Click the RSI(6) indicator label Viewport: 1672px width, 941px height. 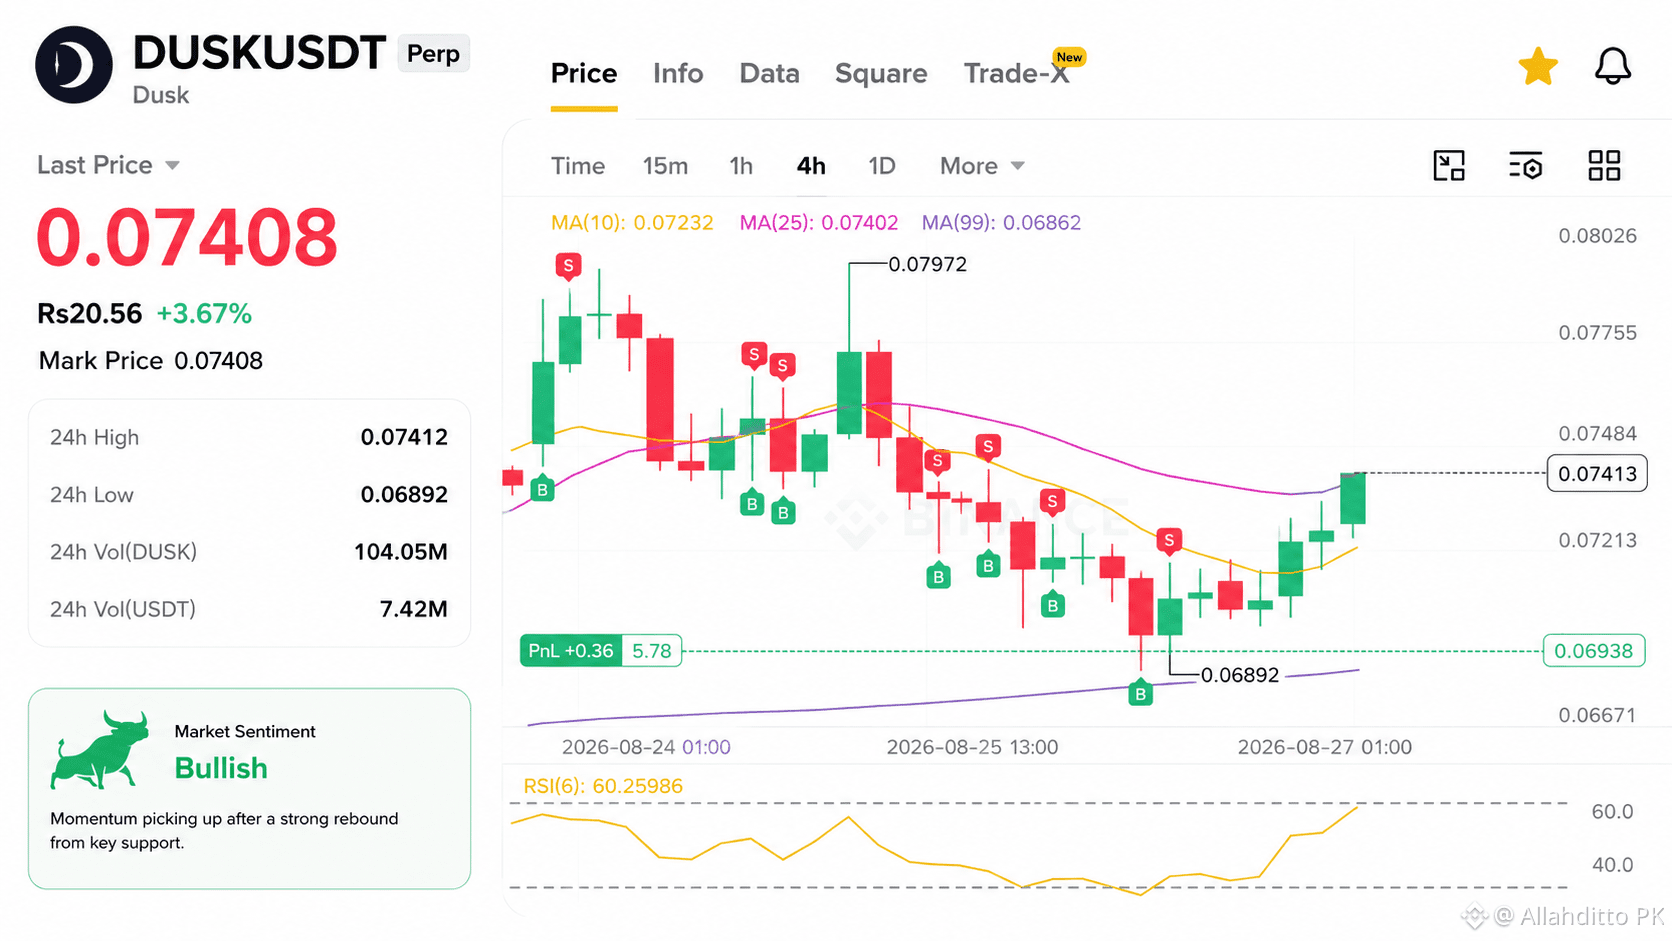click(603, 786)
